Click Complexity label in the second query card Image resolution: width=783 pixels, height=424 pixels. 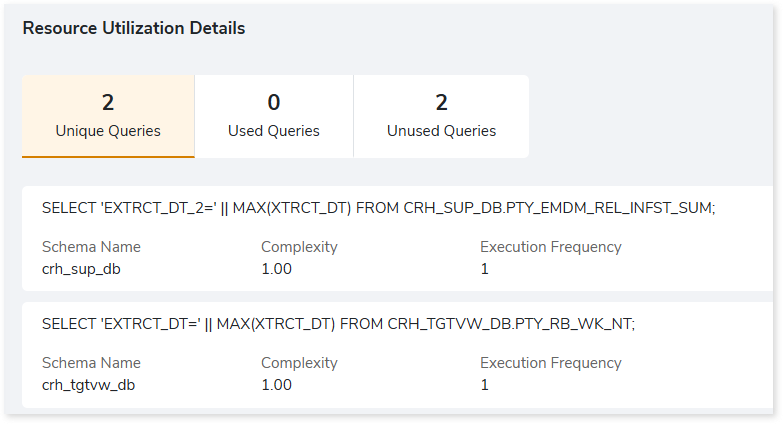coord(299,363)
